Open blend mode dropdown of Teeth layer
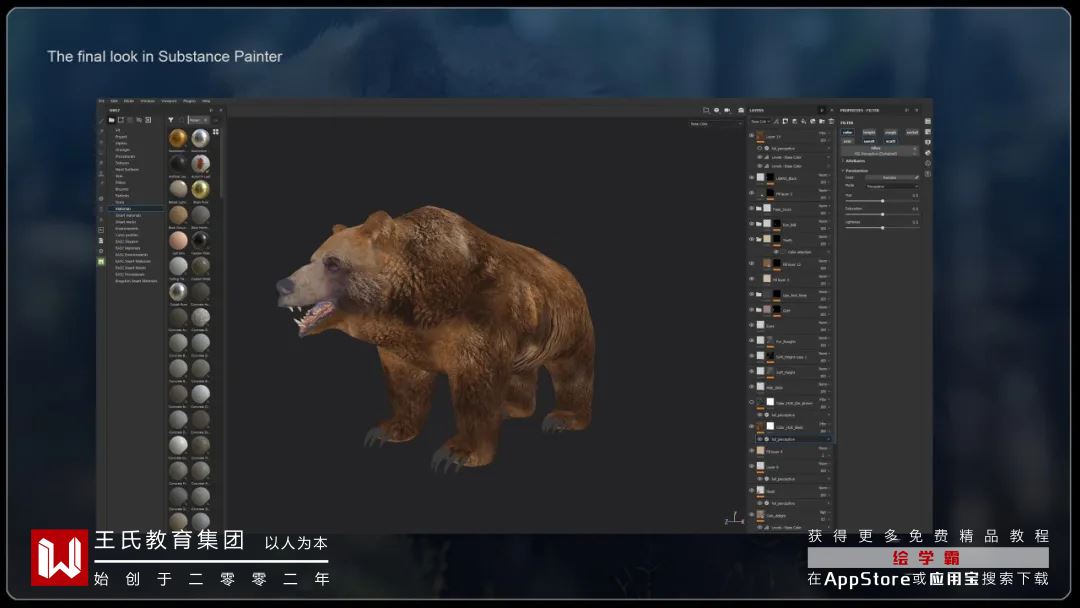1080x608 pixels. pyautogui.click(x=824, y=237)
